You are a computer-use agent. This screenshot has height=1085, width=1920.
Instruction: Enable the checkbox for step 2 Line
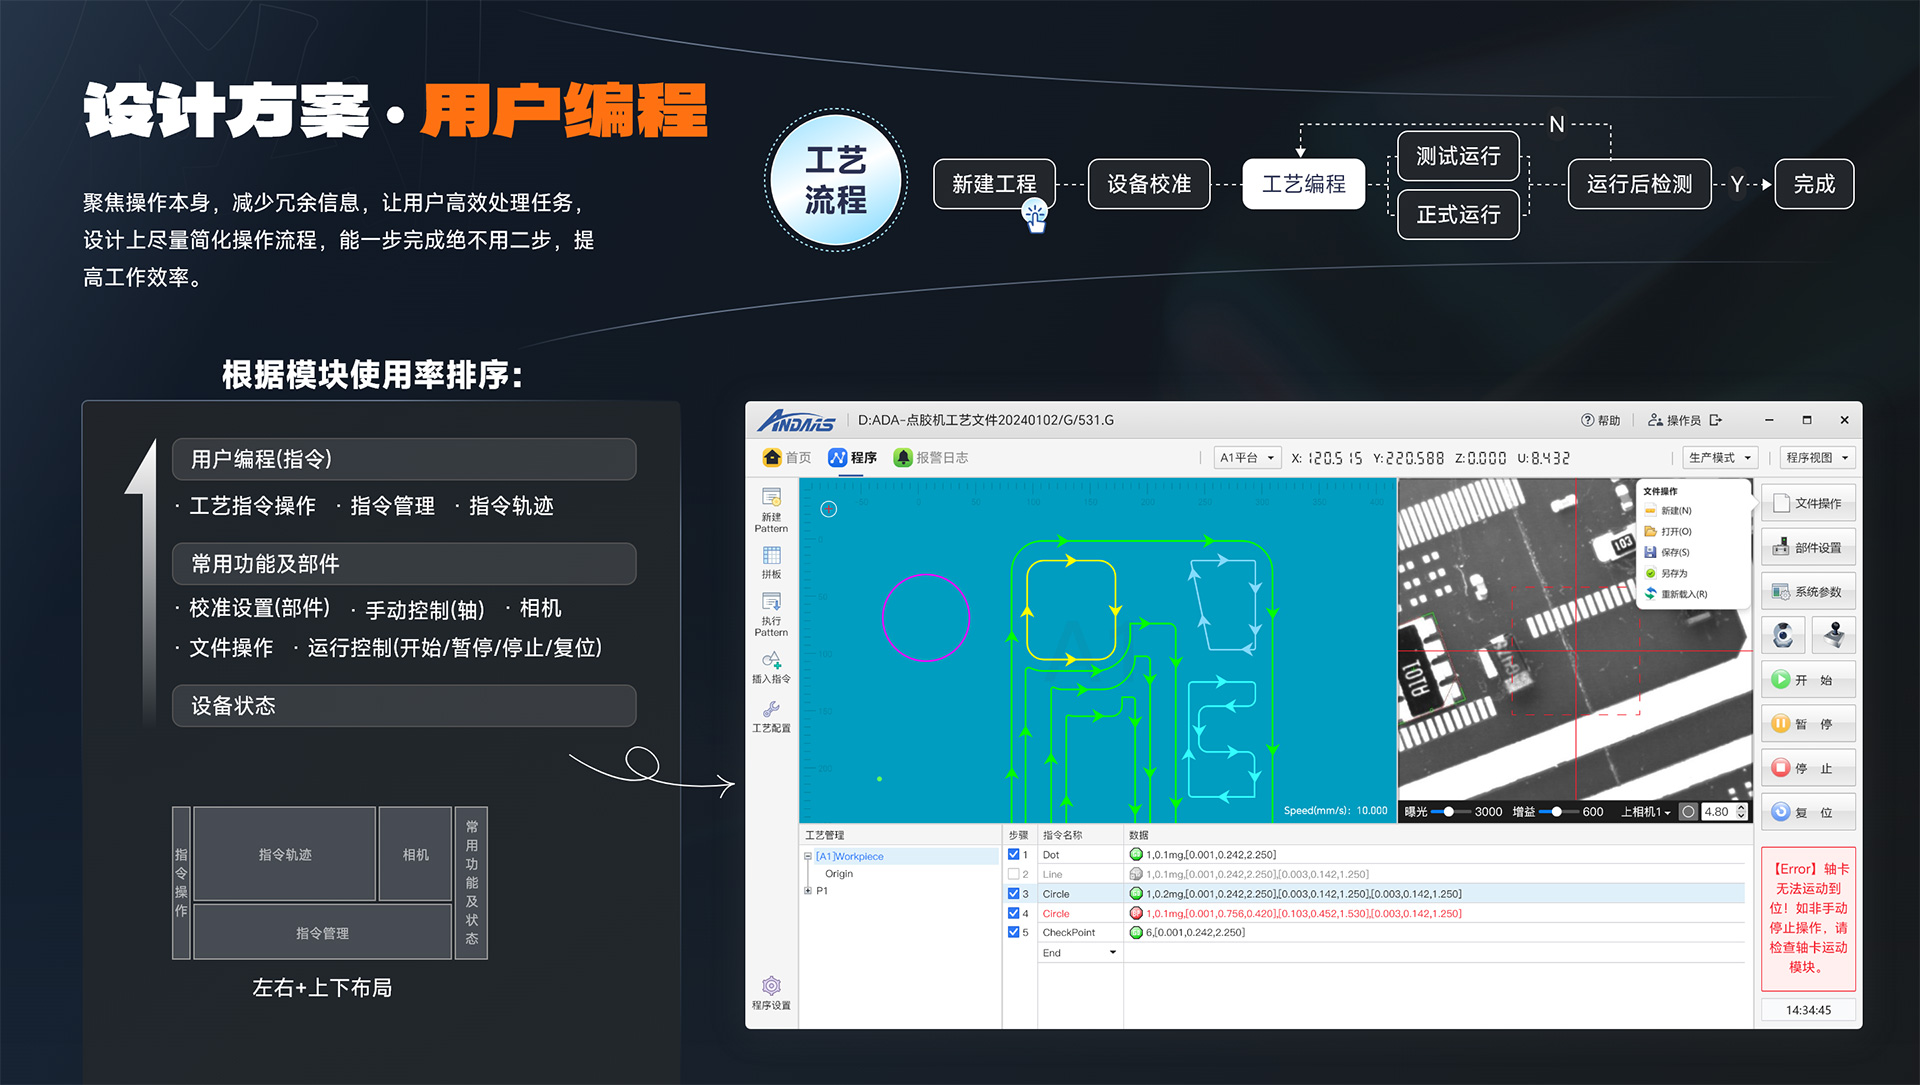point(1013,873)
